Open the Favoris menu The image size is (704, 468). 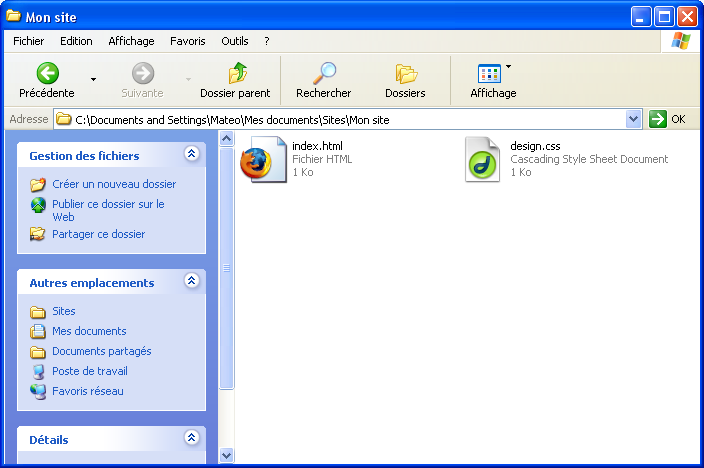[187, 41]
